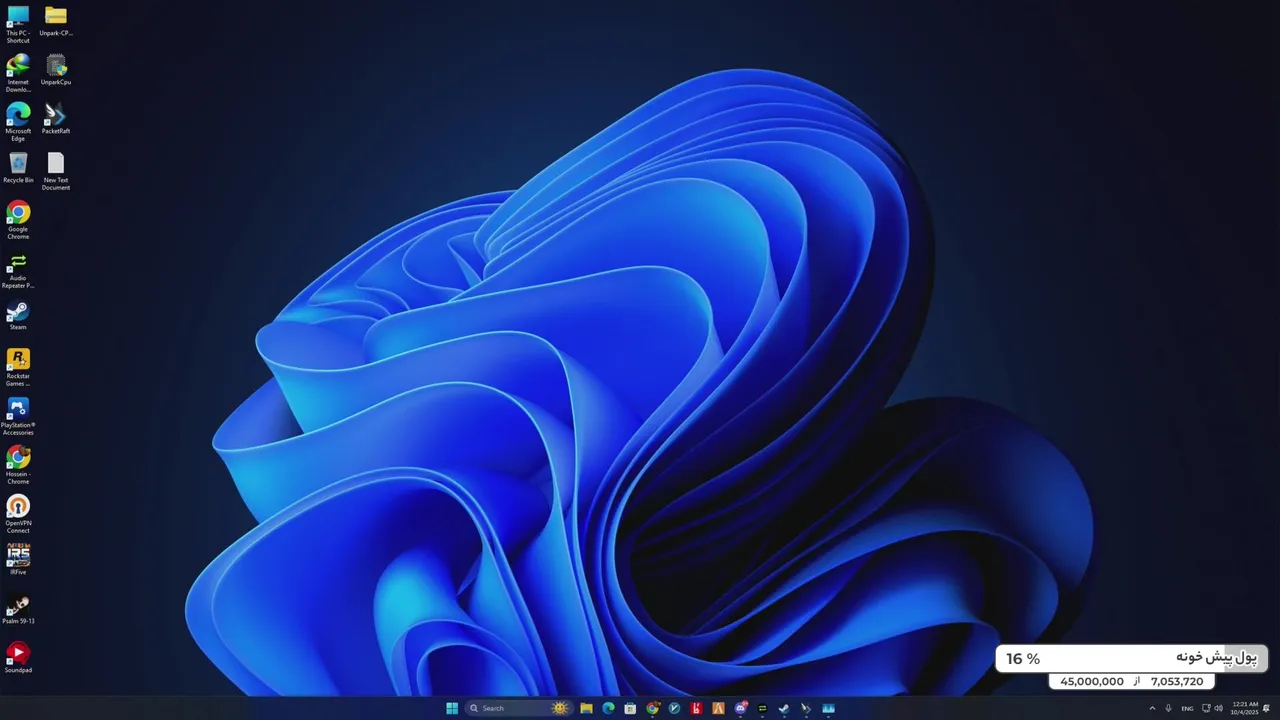Screen dimensions: 1280x720
Task: Select the New Text Document file
Action: [x=56, y=171]
